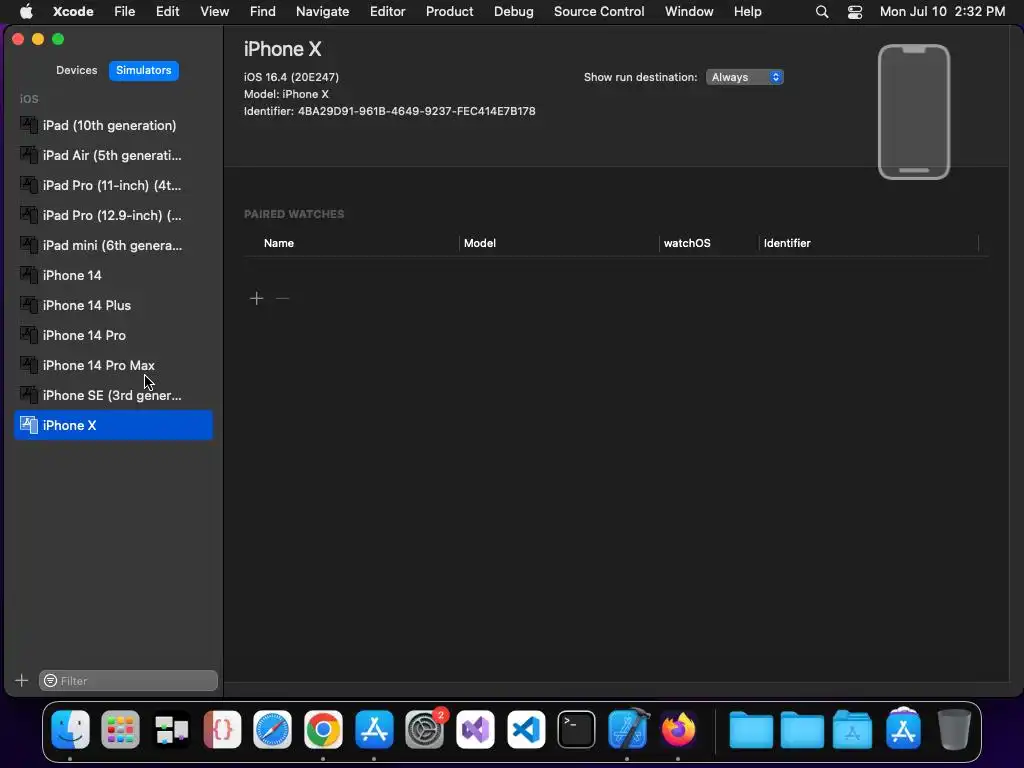Close the Devices and Simulators window
Viewport: 1024px width, 768px height.
tap(18, 39)
